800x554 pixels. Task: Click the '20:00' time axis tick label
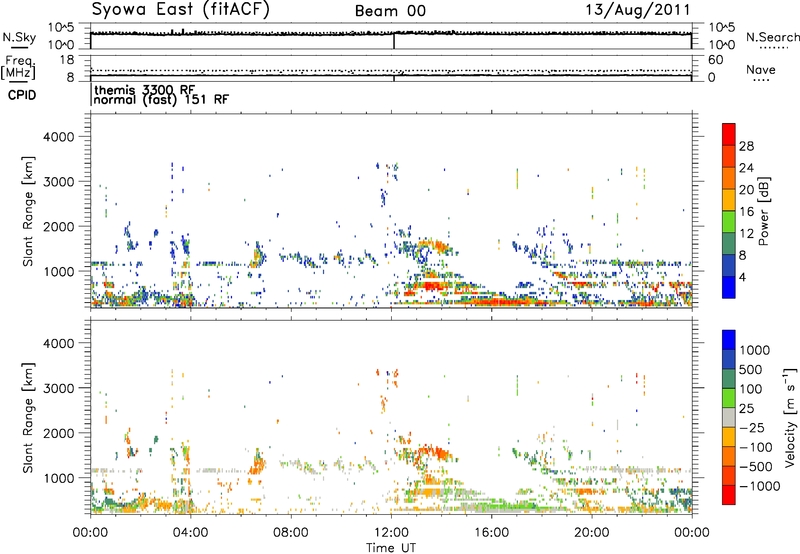point(592,533)
